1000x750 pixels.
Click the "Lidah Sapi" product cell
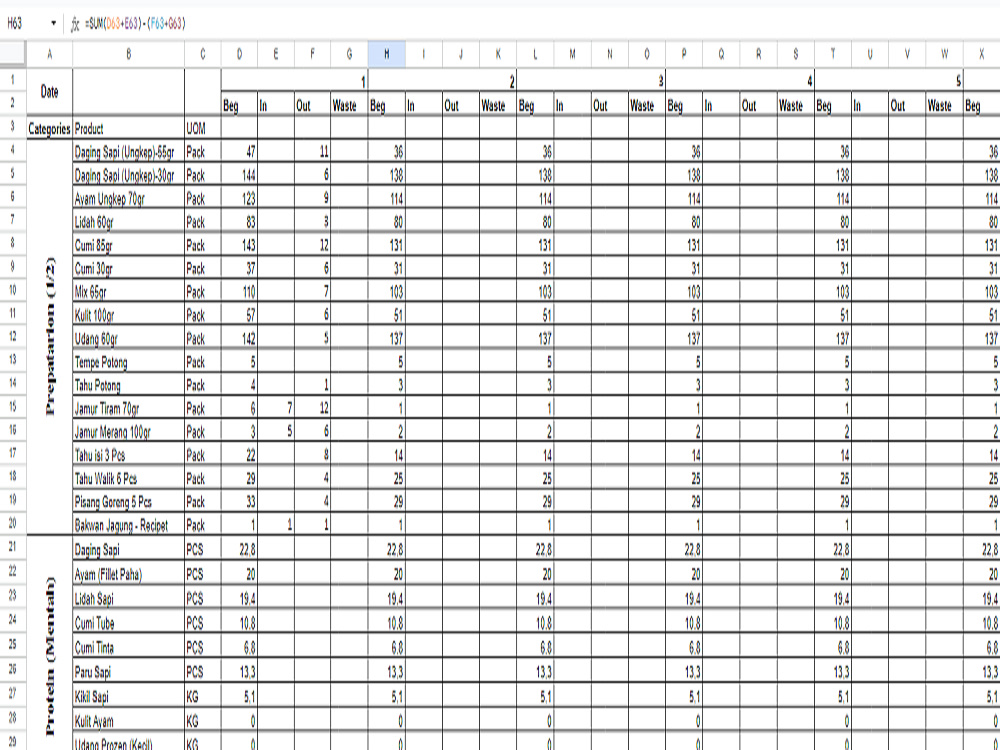pos(129,598)
